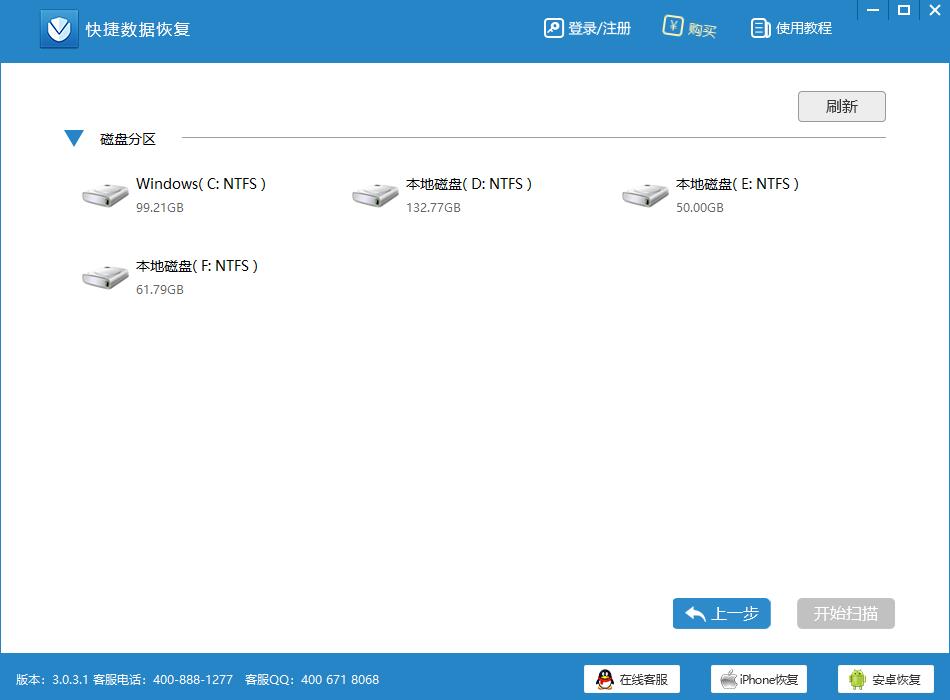950x700 pixels.
Task: Click the version 3.0.3.1 text
Action: pos(52,679)
